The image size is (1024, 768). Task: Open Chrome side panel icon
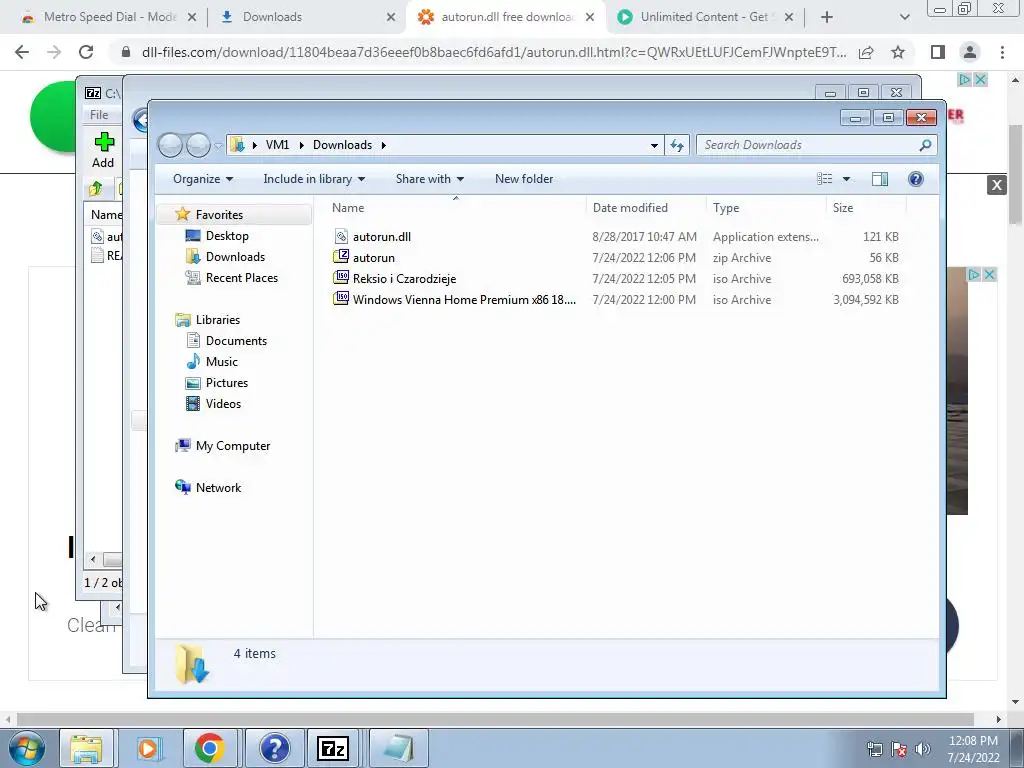click(x=937, y=52)
